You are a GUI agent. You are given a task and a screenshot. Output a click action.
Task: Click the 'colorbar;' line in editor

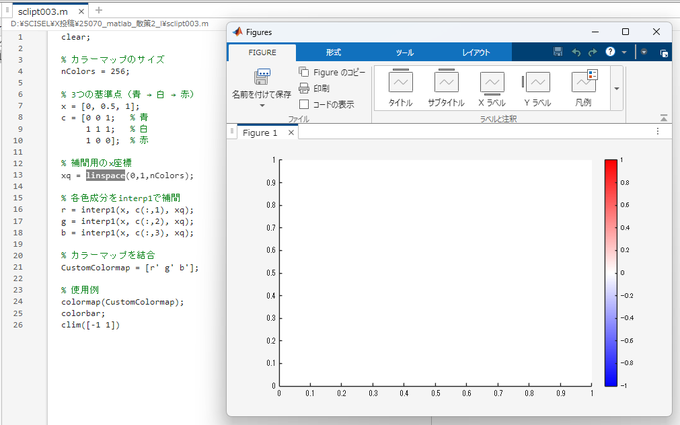point(83,313)
